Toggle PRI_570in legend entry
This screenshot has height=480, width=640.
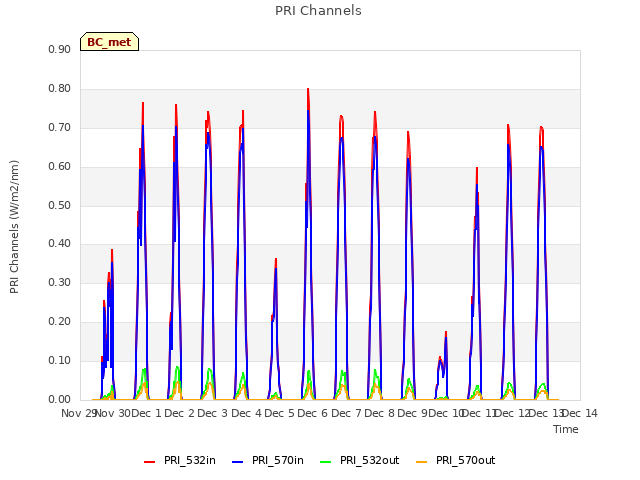(268, 460)
